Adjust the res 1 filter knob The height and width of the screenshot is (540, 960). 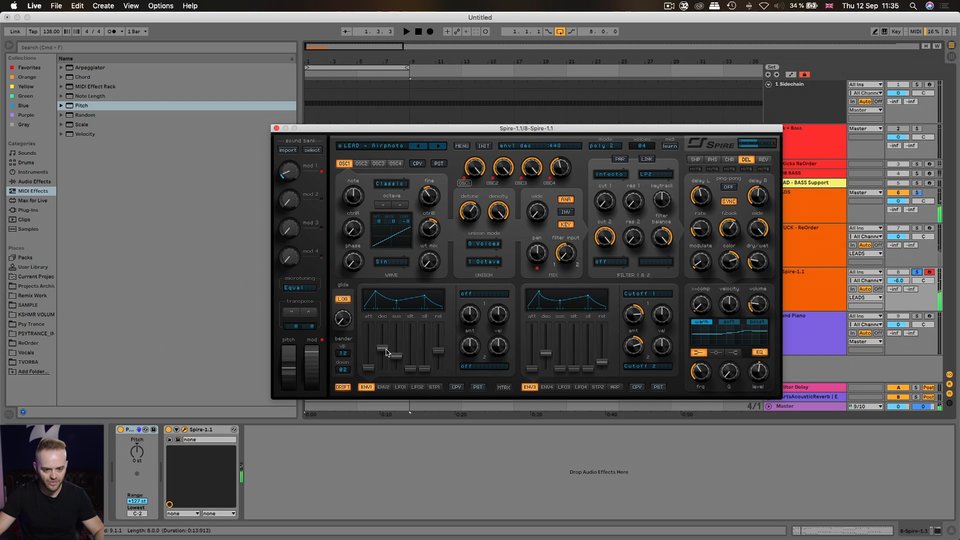click(x=633, y=200)
